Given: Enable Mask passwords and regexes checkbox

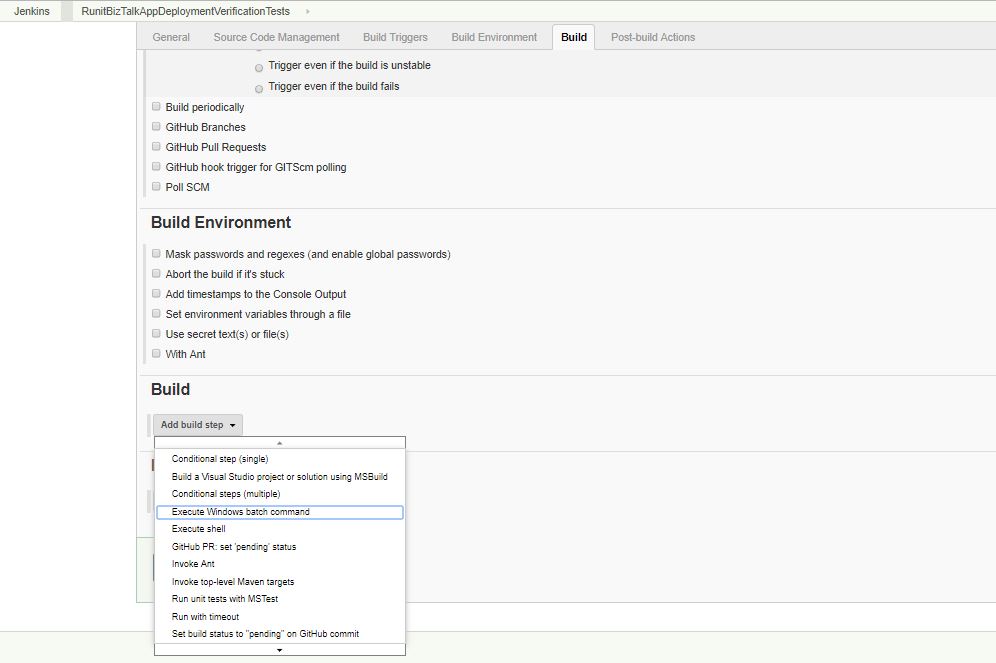Looking at the screenshot, I should click(156, 253).
